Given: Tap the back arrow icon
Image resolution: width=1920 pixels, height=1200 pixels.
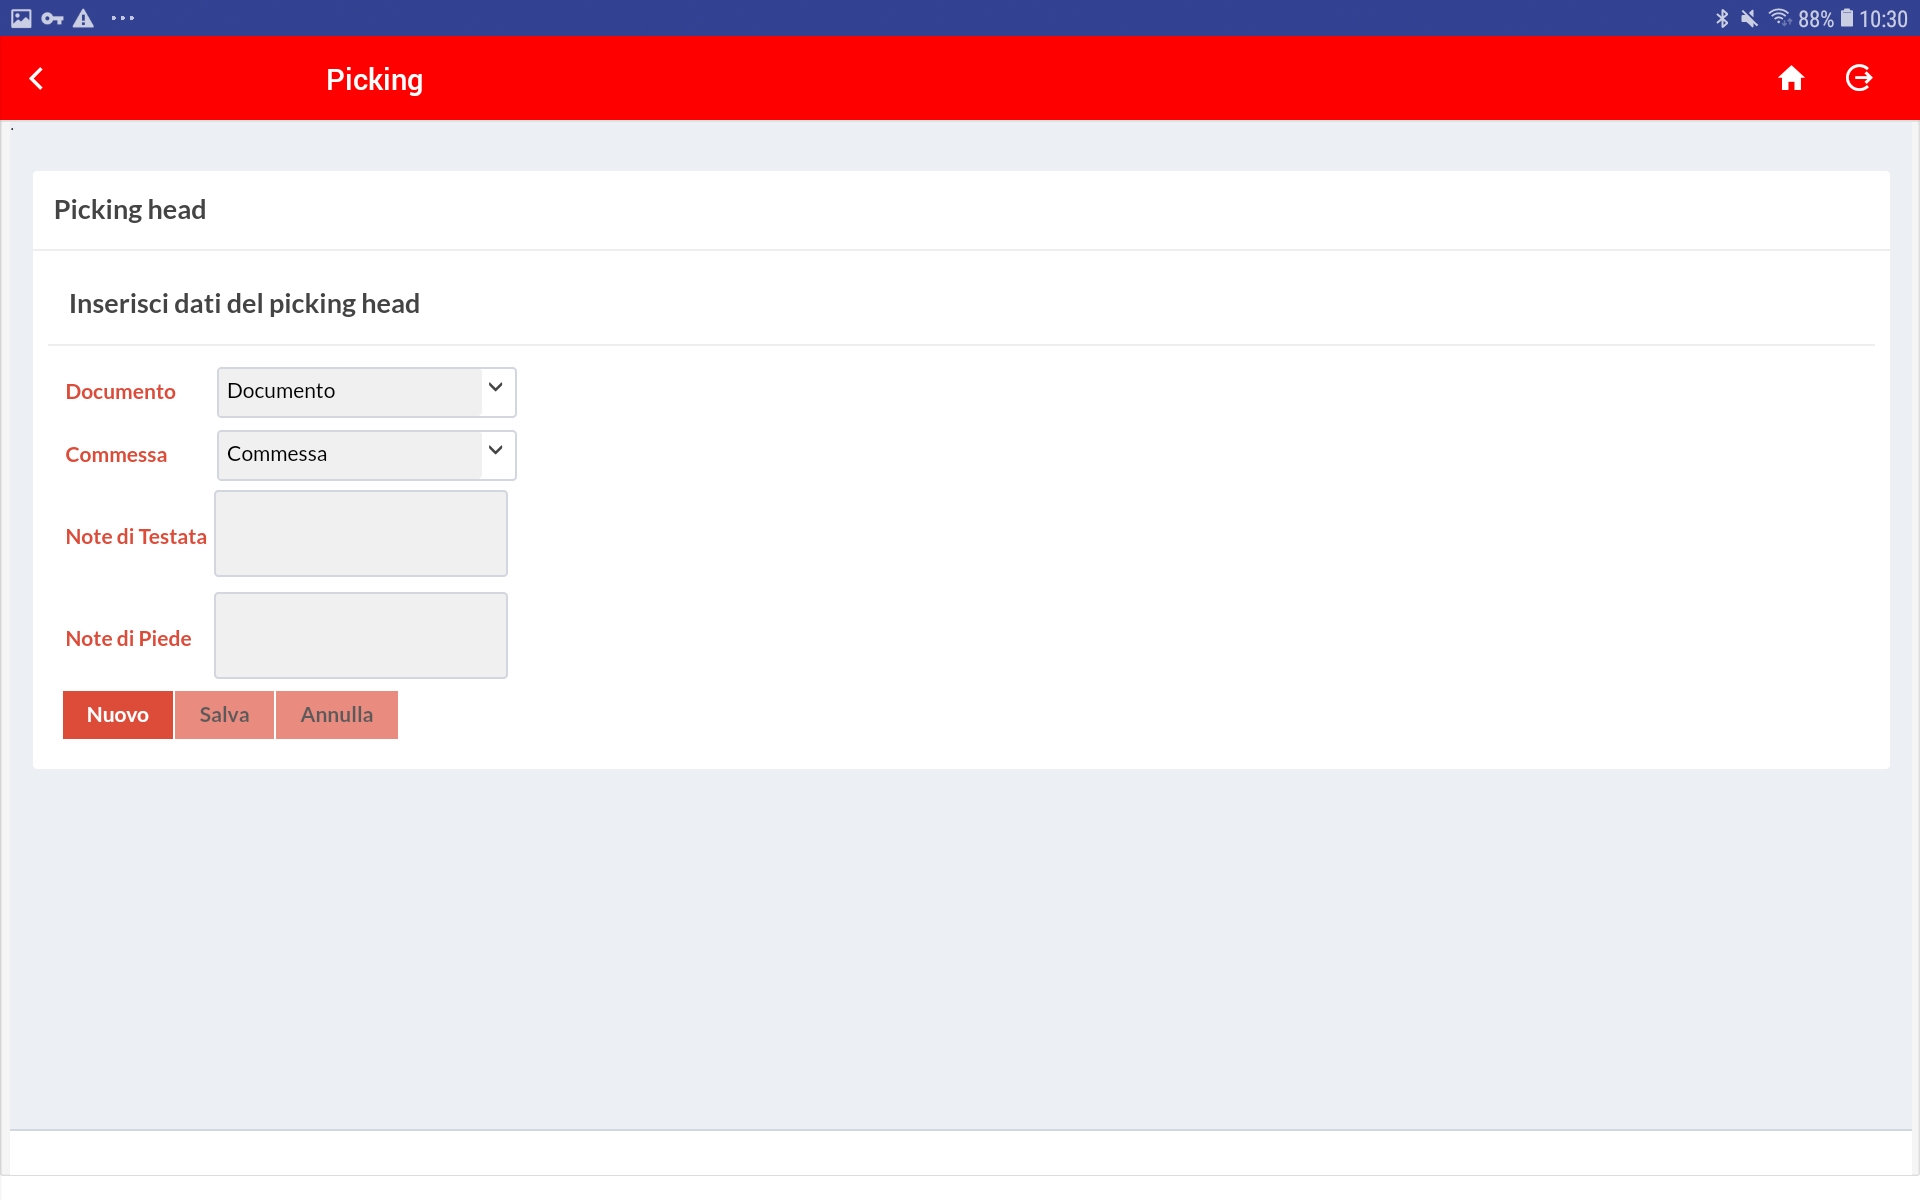Looking at the screenshot, I should pyautogui.click(x=37, y=79).
